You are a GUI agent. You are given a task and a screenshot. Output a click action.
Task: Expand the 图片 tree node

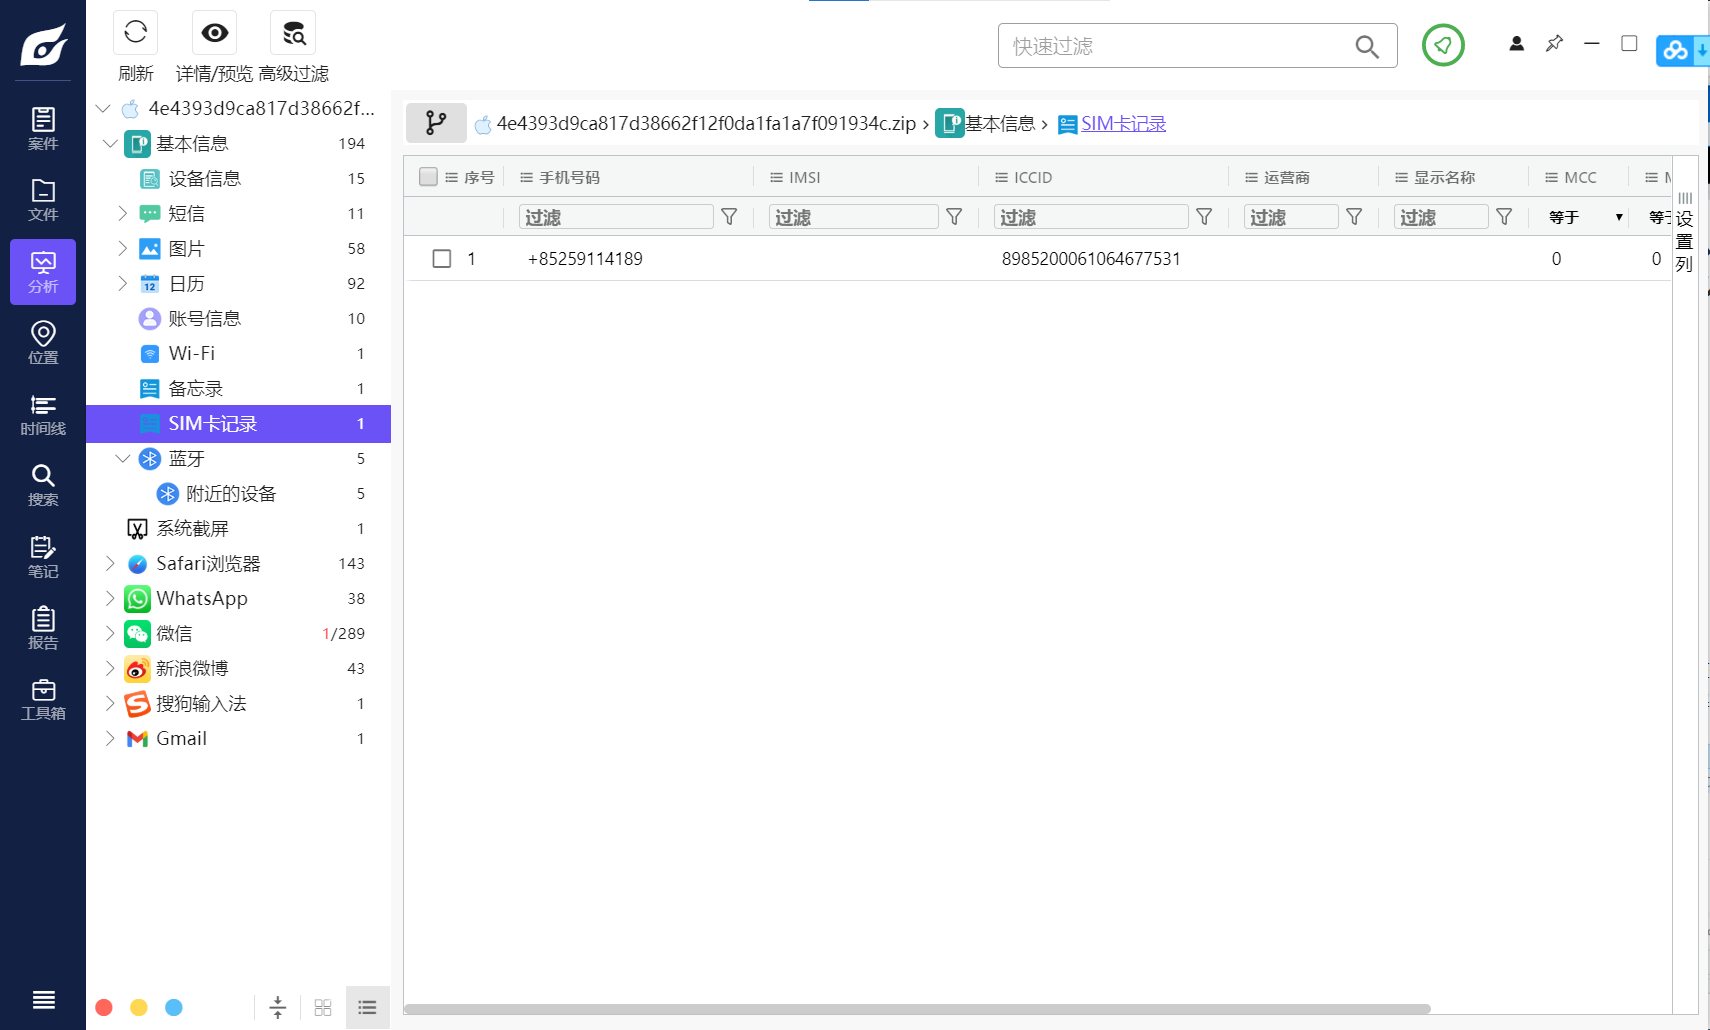(x=122, y=248)
